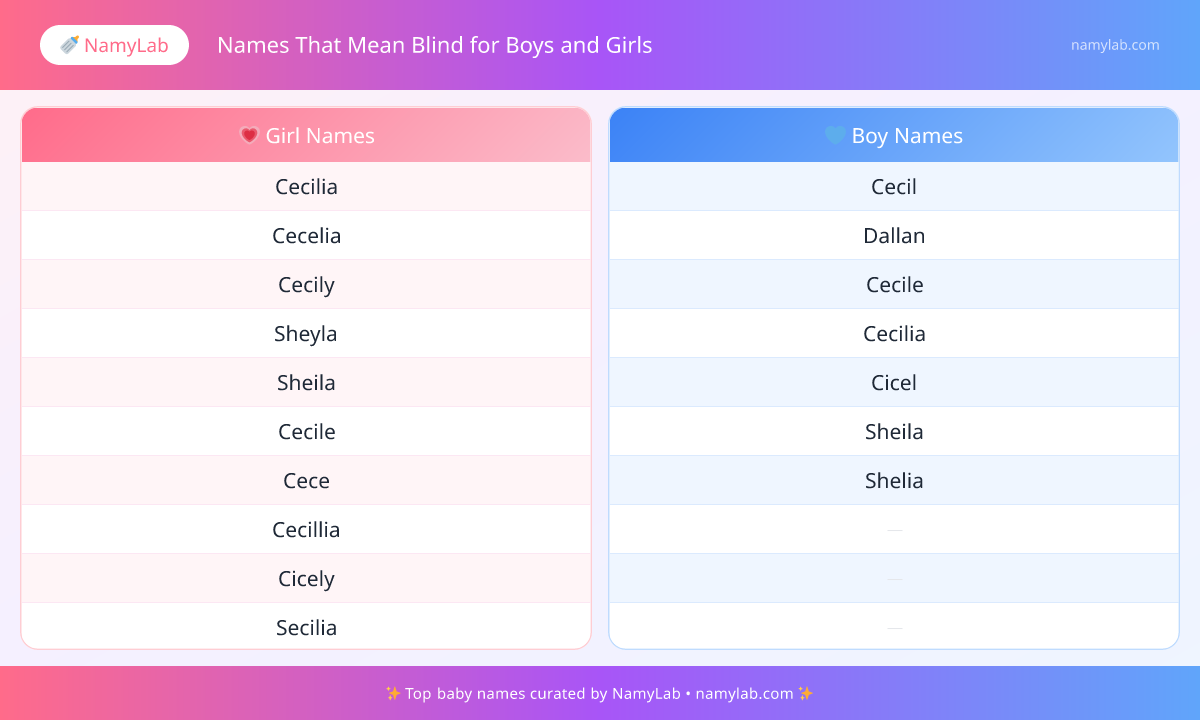
Task: Choose the girl name Sheyla
Action: (x=306, y=334)
